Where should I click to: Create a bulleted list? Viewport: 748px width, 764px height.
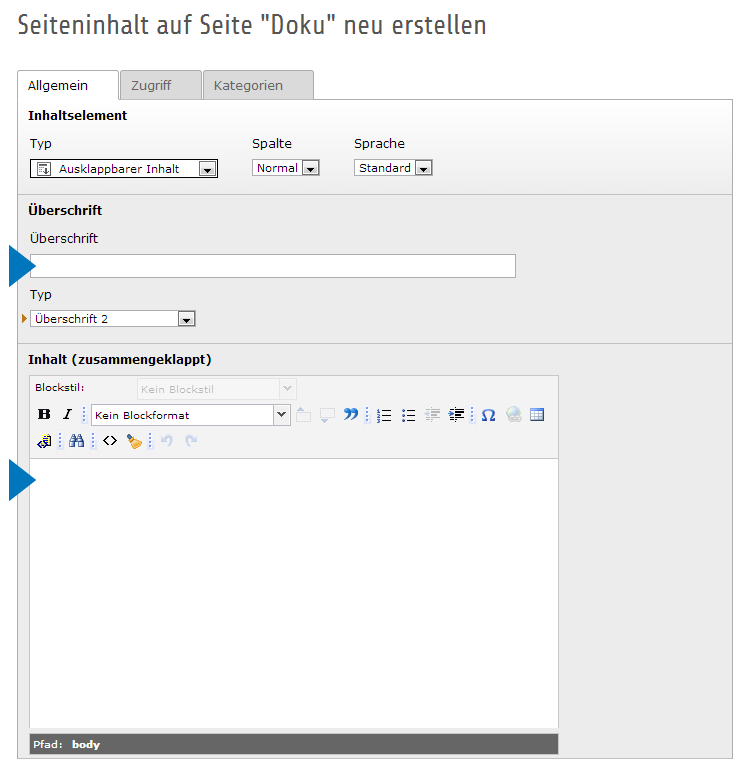point(408,415)
